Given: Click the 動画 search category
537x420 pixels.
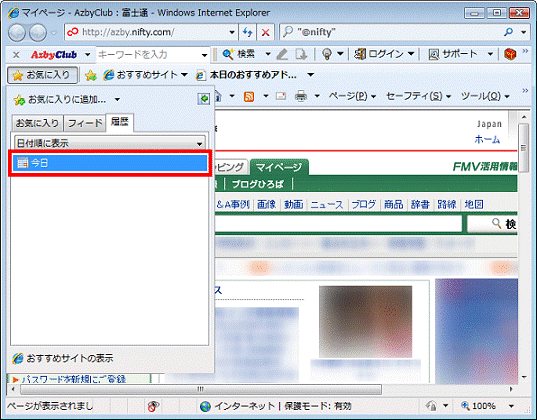Looking at the screenshot, I should pos(294,205).
